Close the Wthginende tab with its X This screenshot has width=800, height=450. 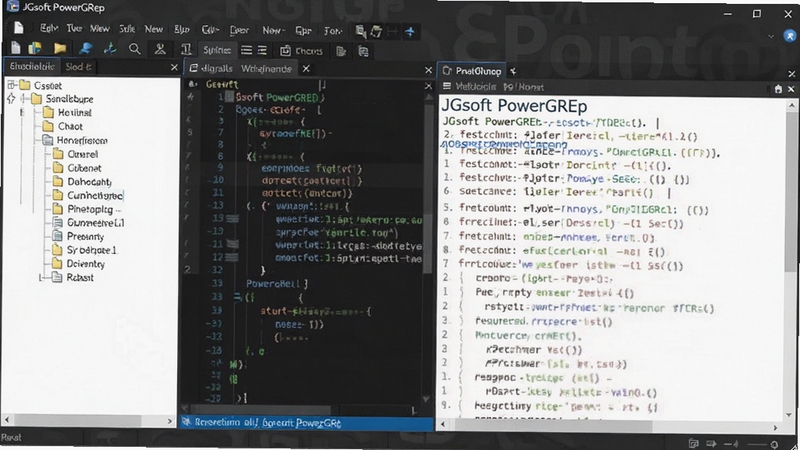(306, 68)
